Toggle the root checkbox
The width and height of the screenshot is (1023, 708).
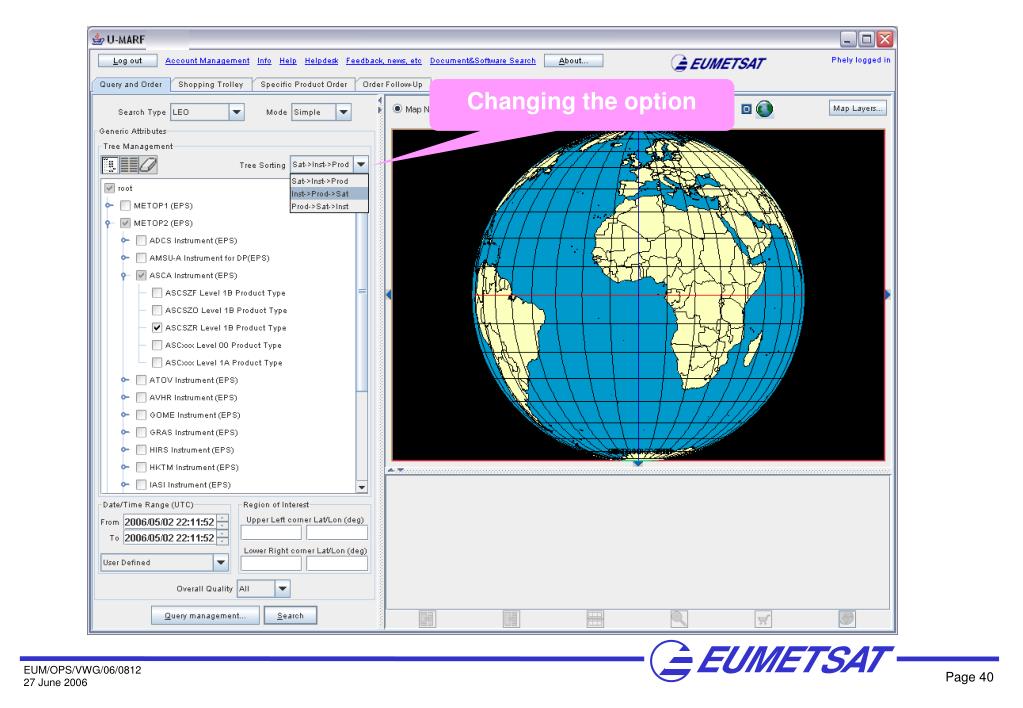[x=110, y=188]
